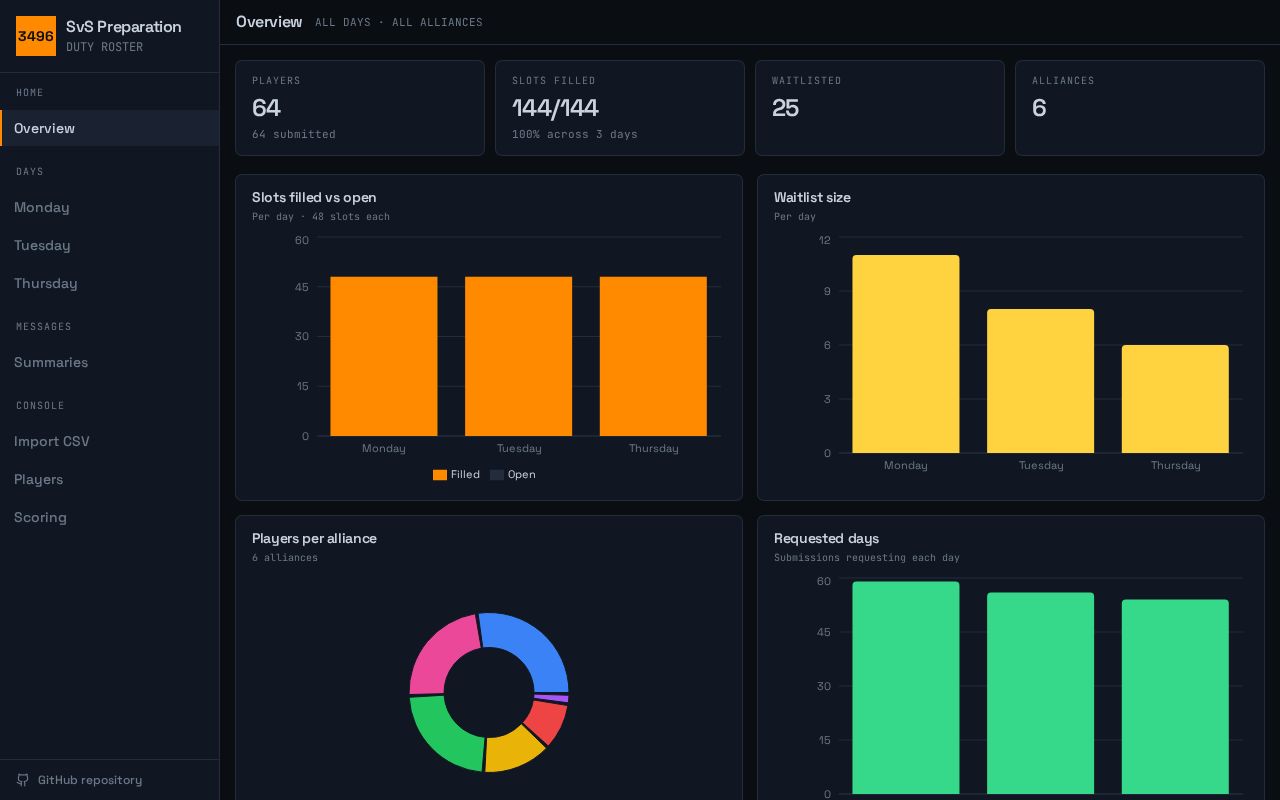
Task: Click the '64 submitted' subtext
Action: pos(294,134)
